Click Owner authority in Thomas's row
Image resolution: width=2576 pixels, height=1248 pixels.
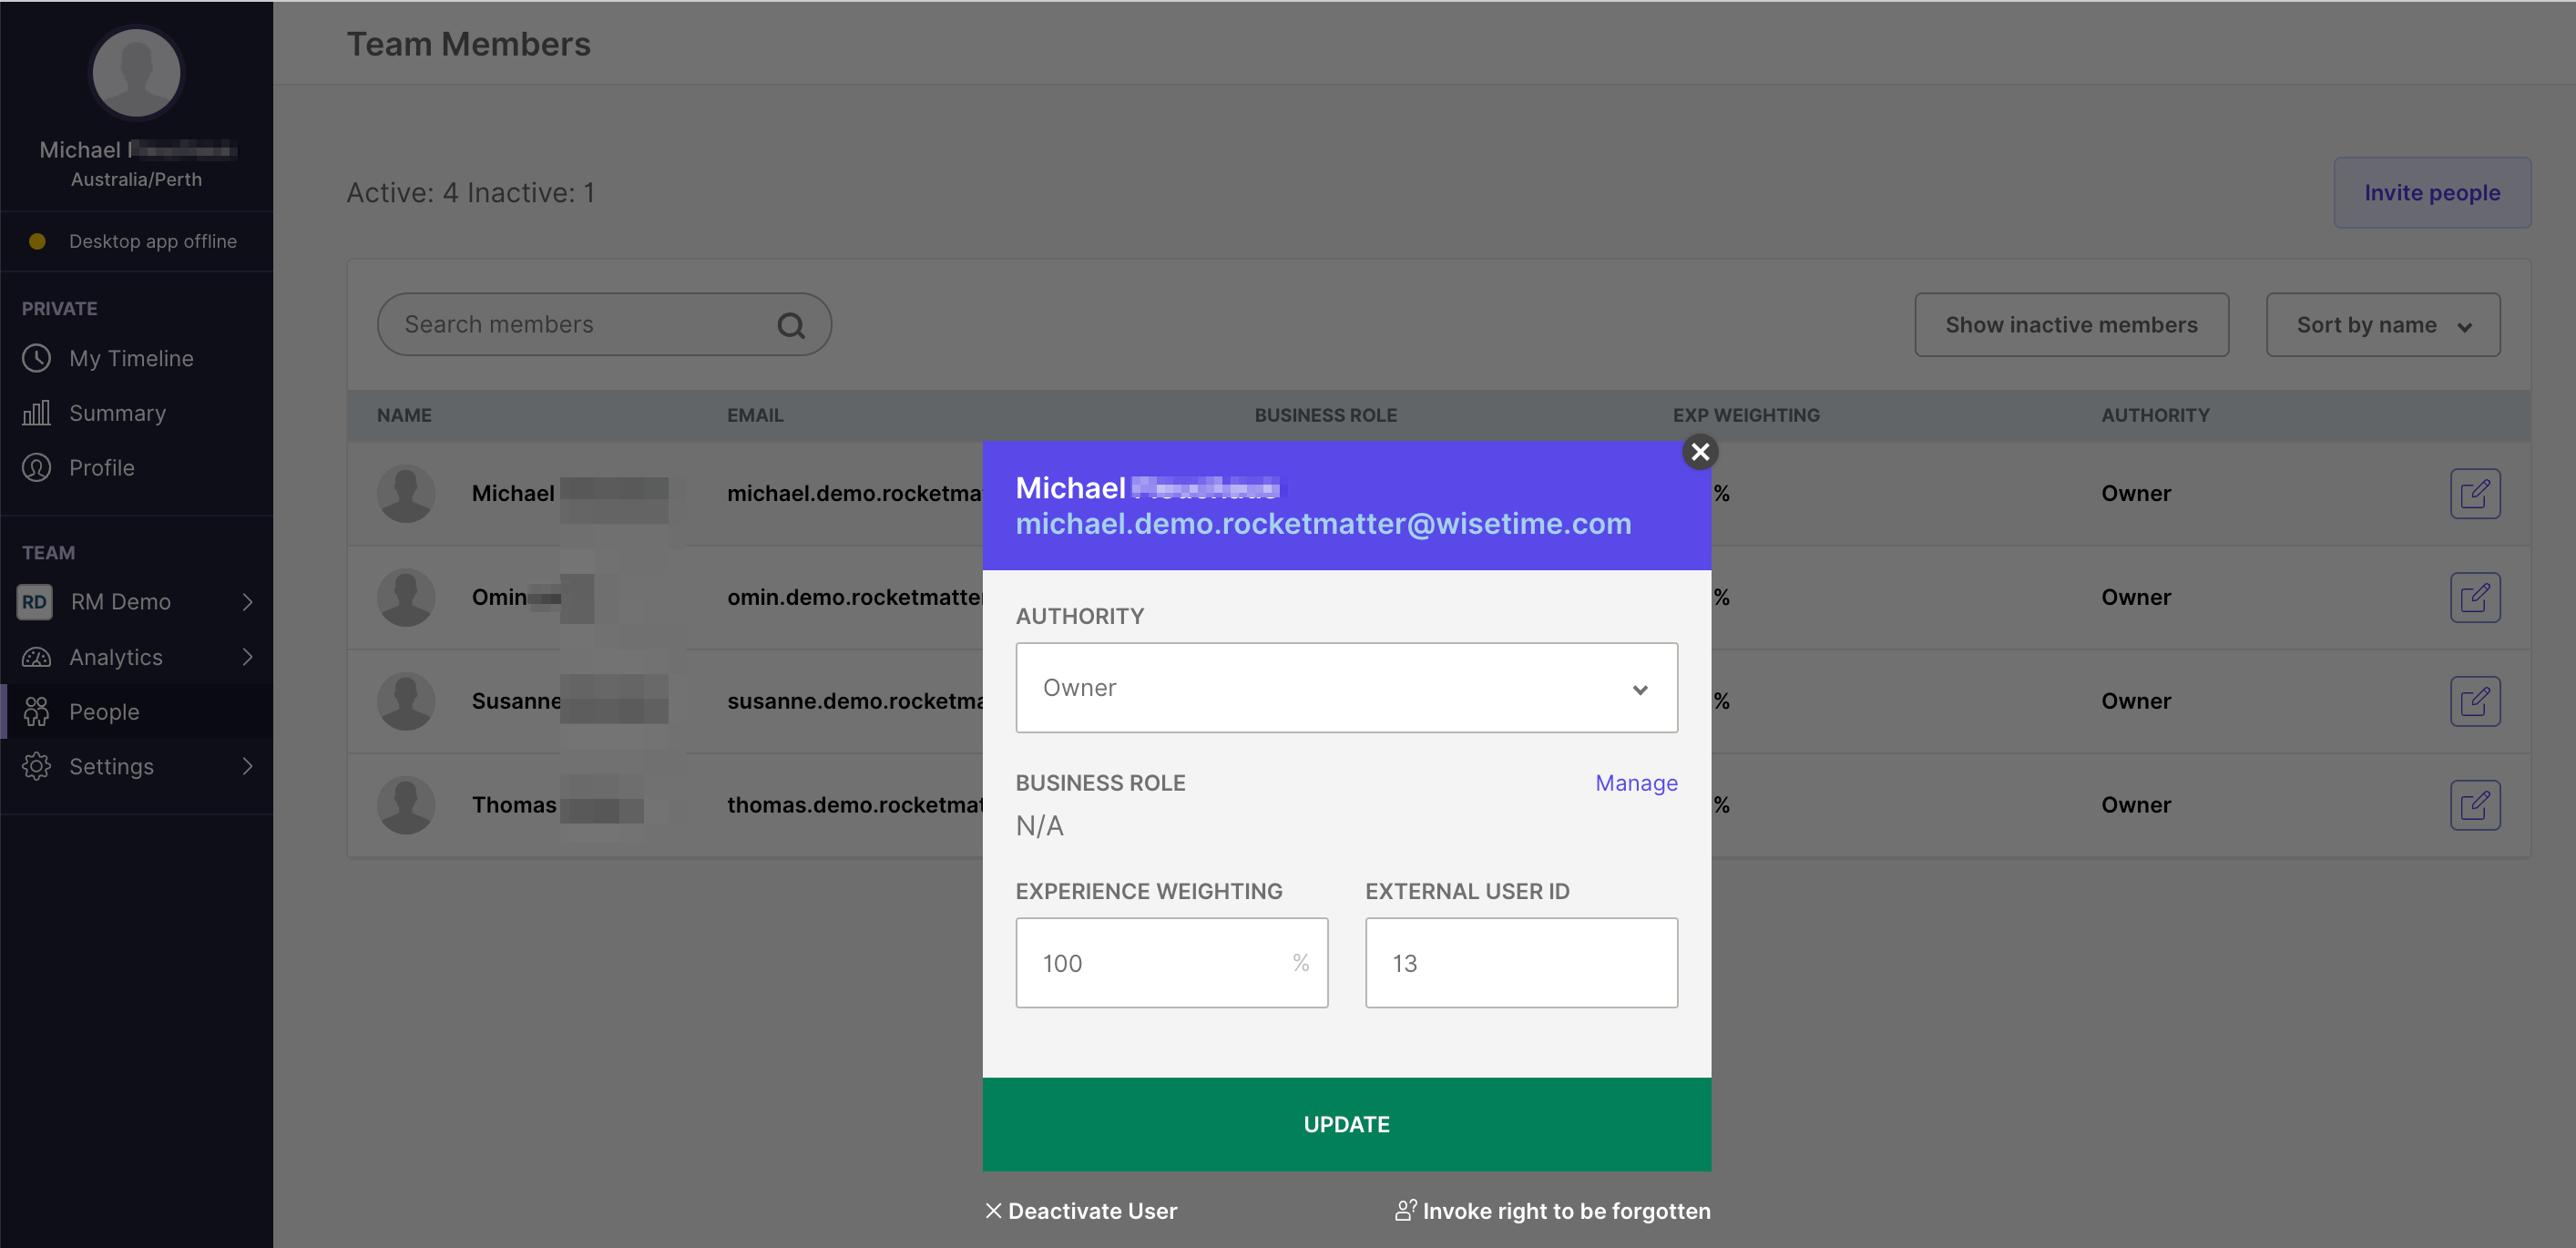pos(2136,805)
